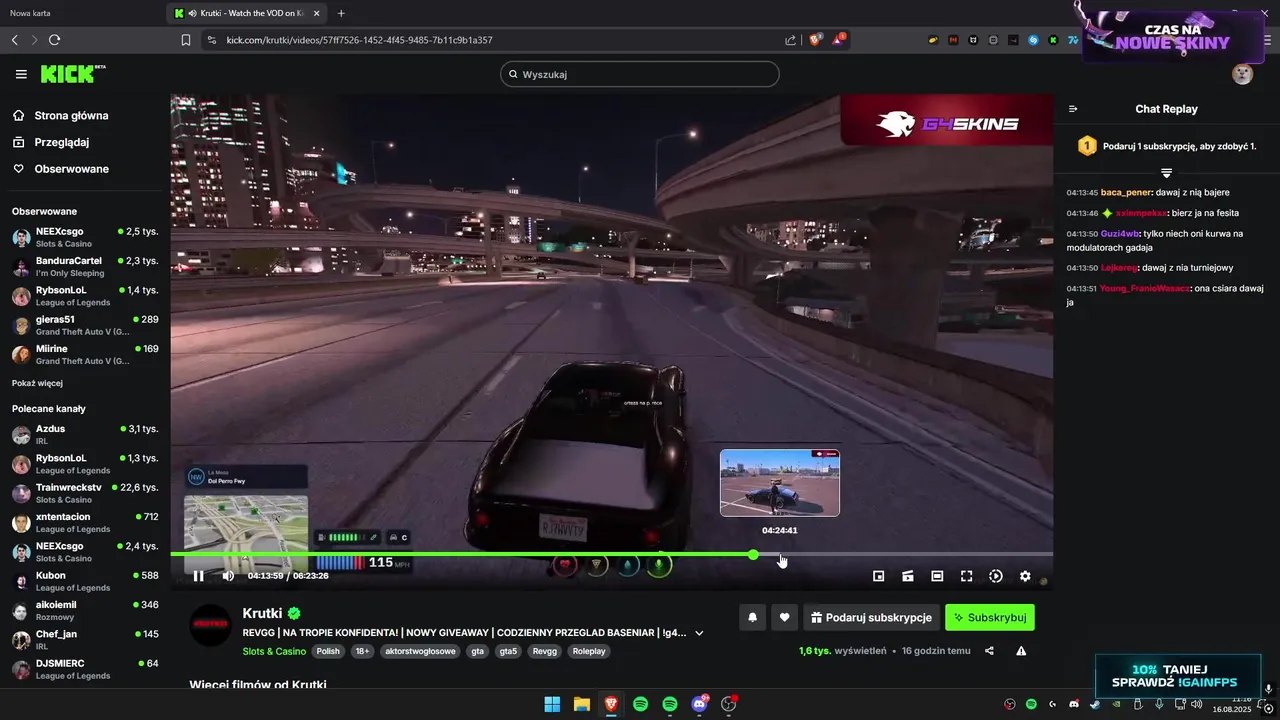Open BanduraCartel channel

coord(85,266)
